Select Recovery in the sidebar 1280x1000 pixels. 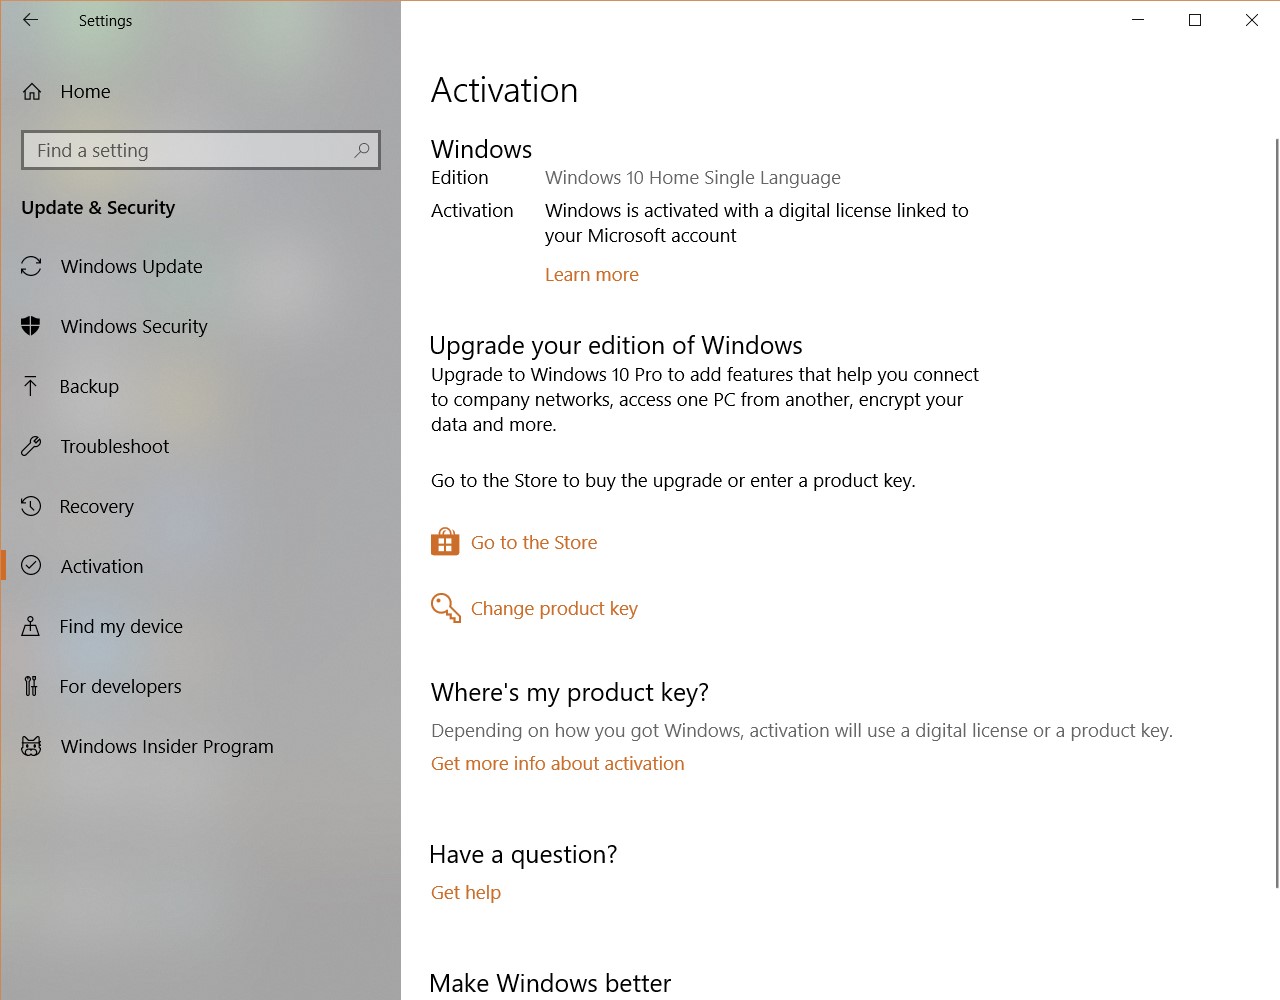point(200,506)
